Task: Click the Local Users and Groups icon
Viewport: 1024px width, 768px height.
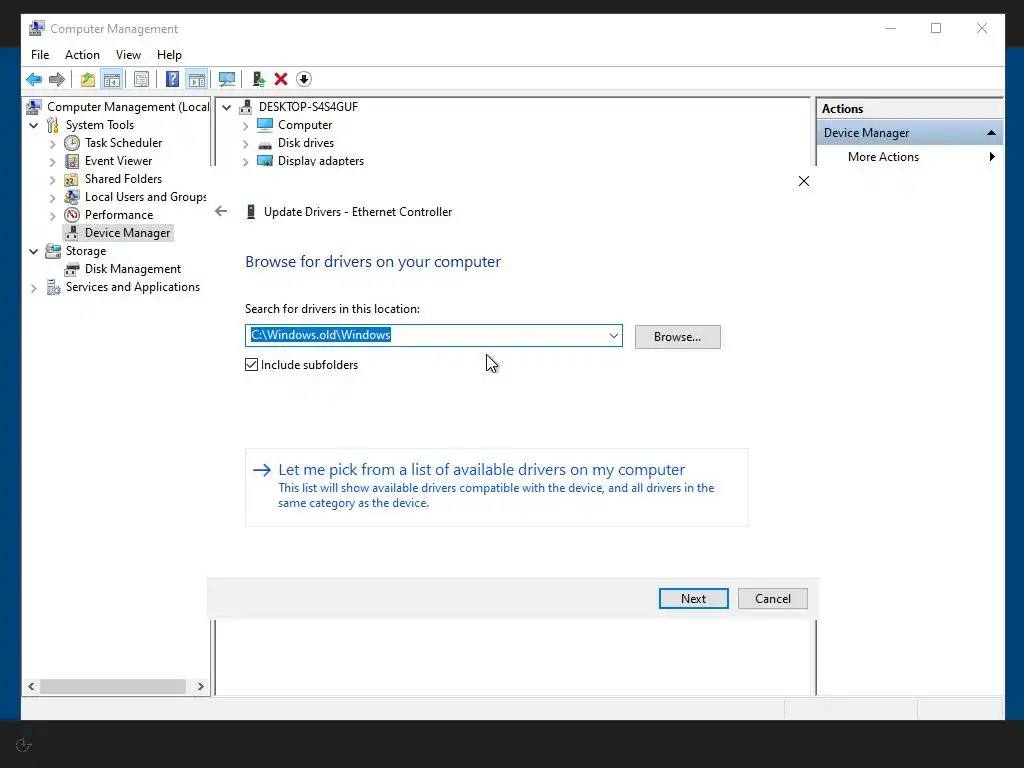Action: 72,197
